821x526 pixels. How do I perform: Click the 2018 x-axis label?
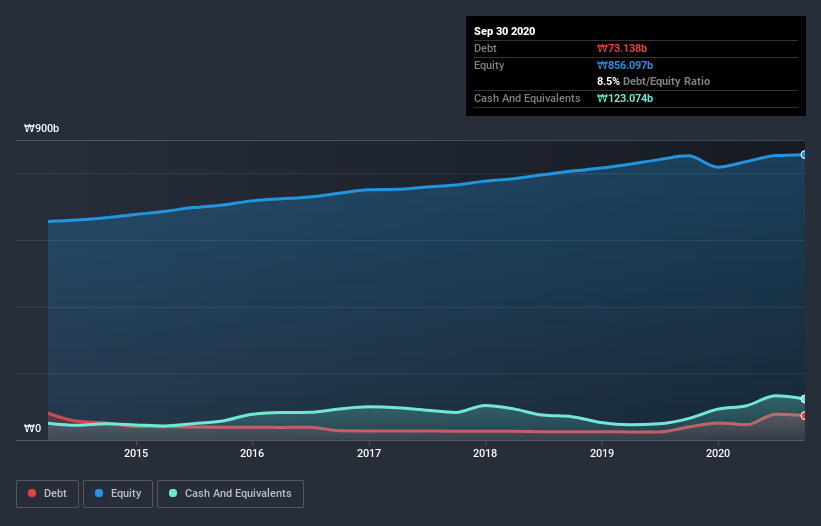(485, 453)
